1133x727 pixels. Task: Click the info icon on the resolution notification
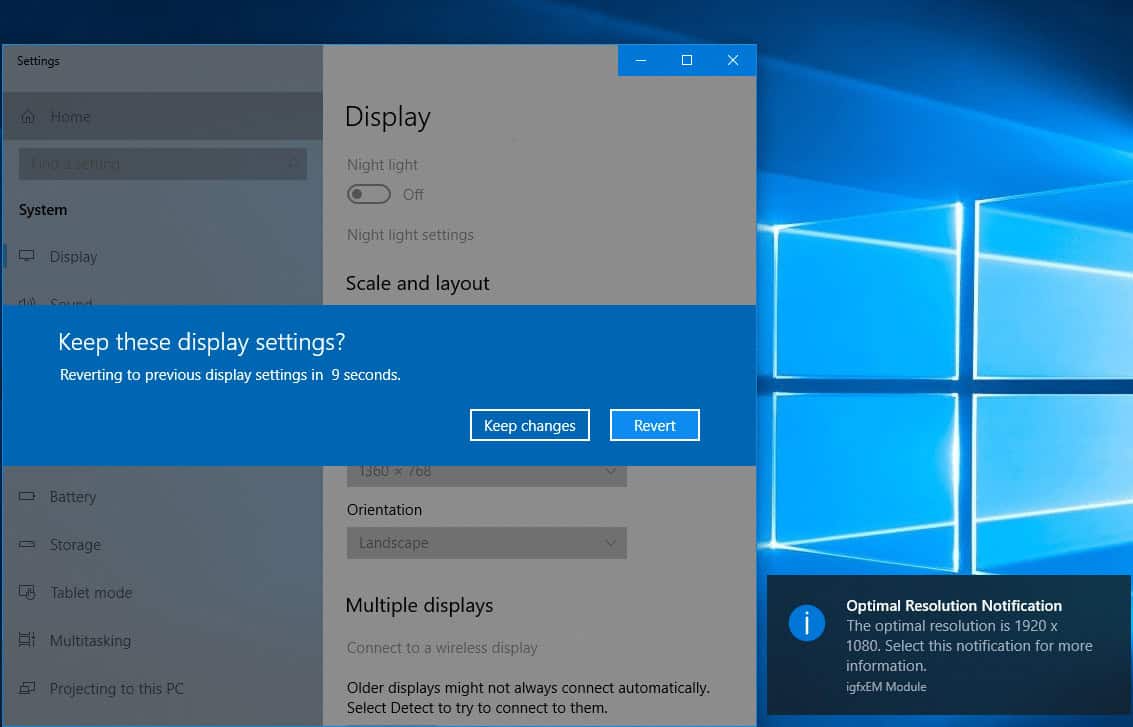tap(806, 623)
